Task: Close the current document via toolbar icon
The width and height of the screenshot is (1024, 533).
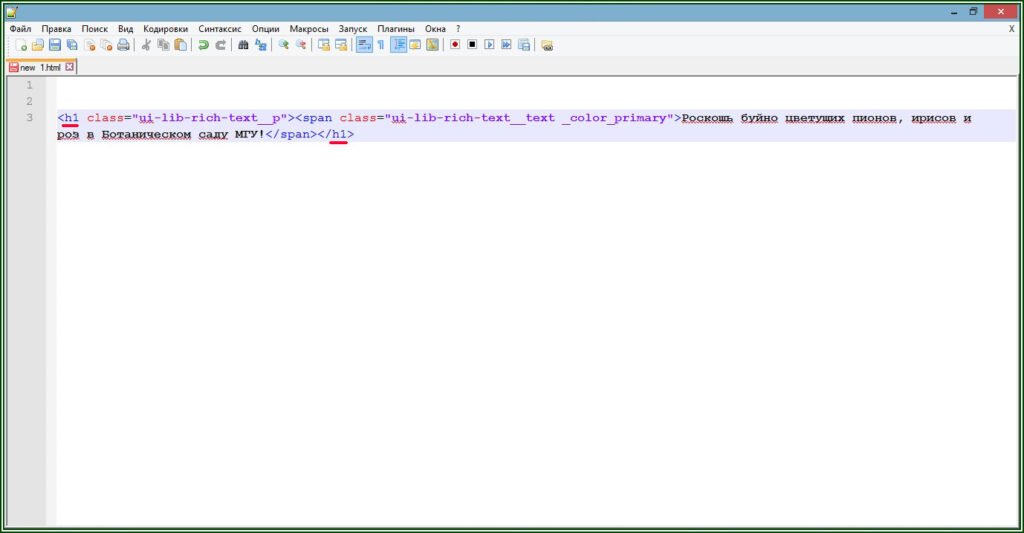Action: (x=89, y=45)
